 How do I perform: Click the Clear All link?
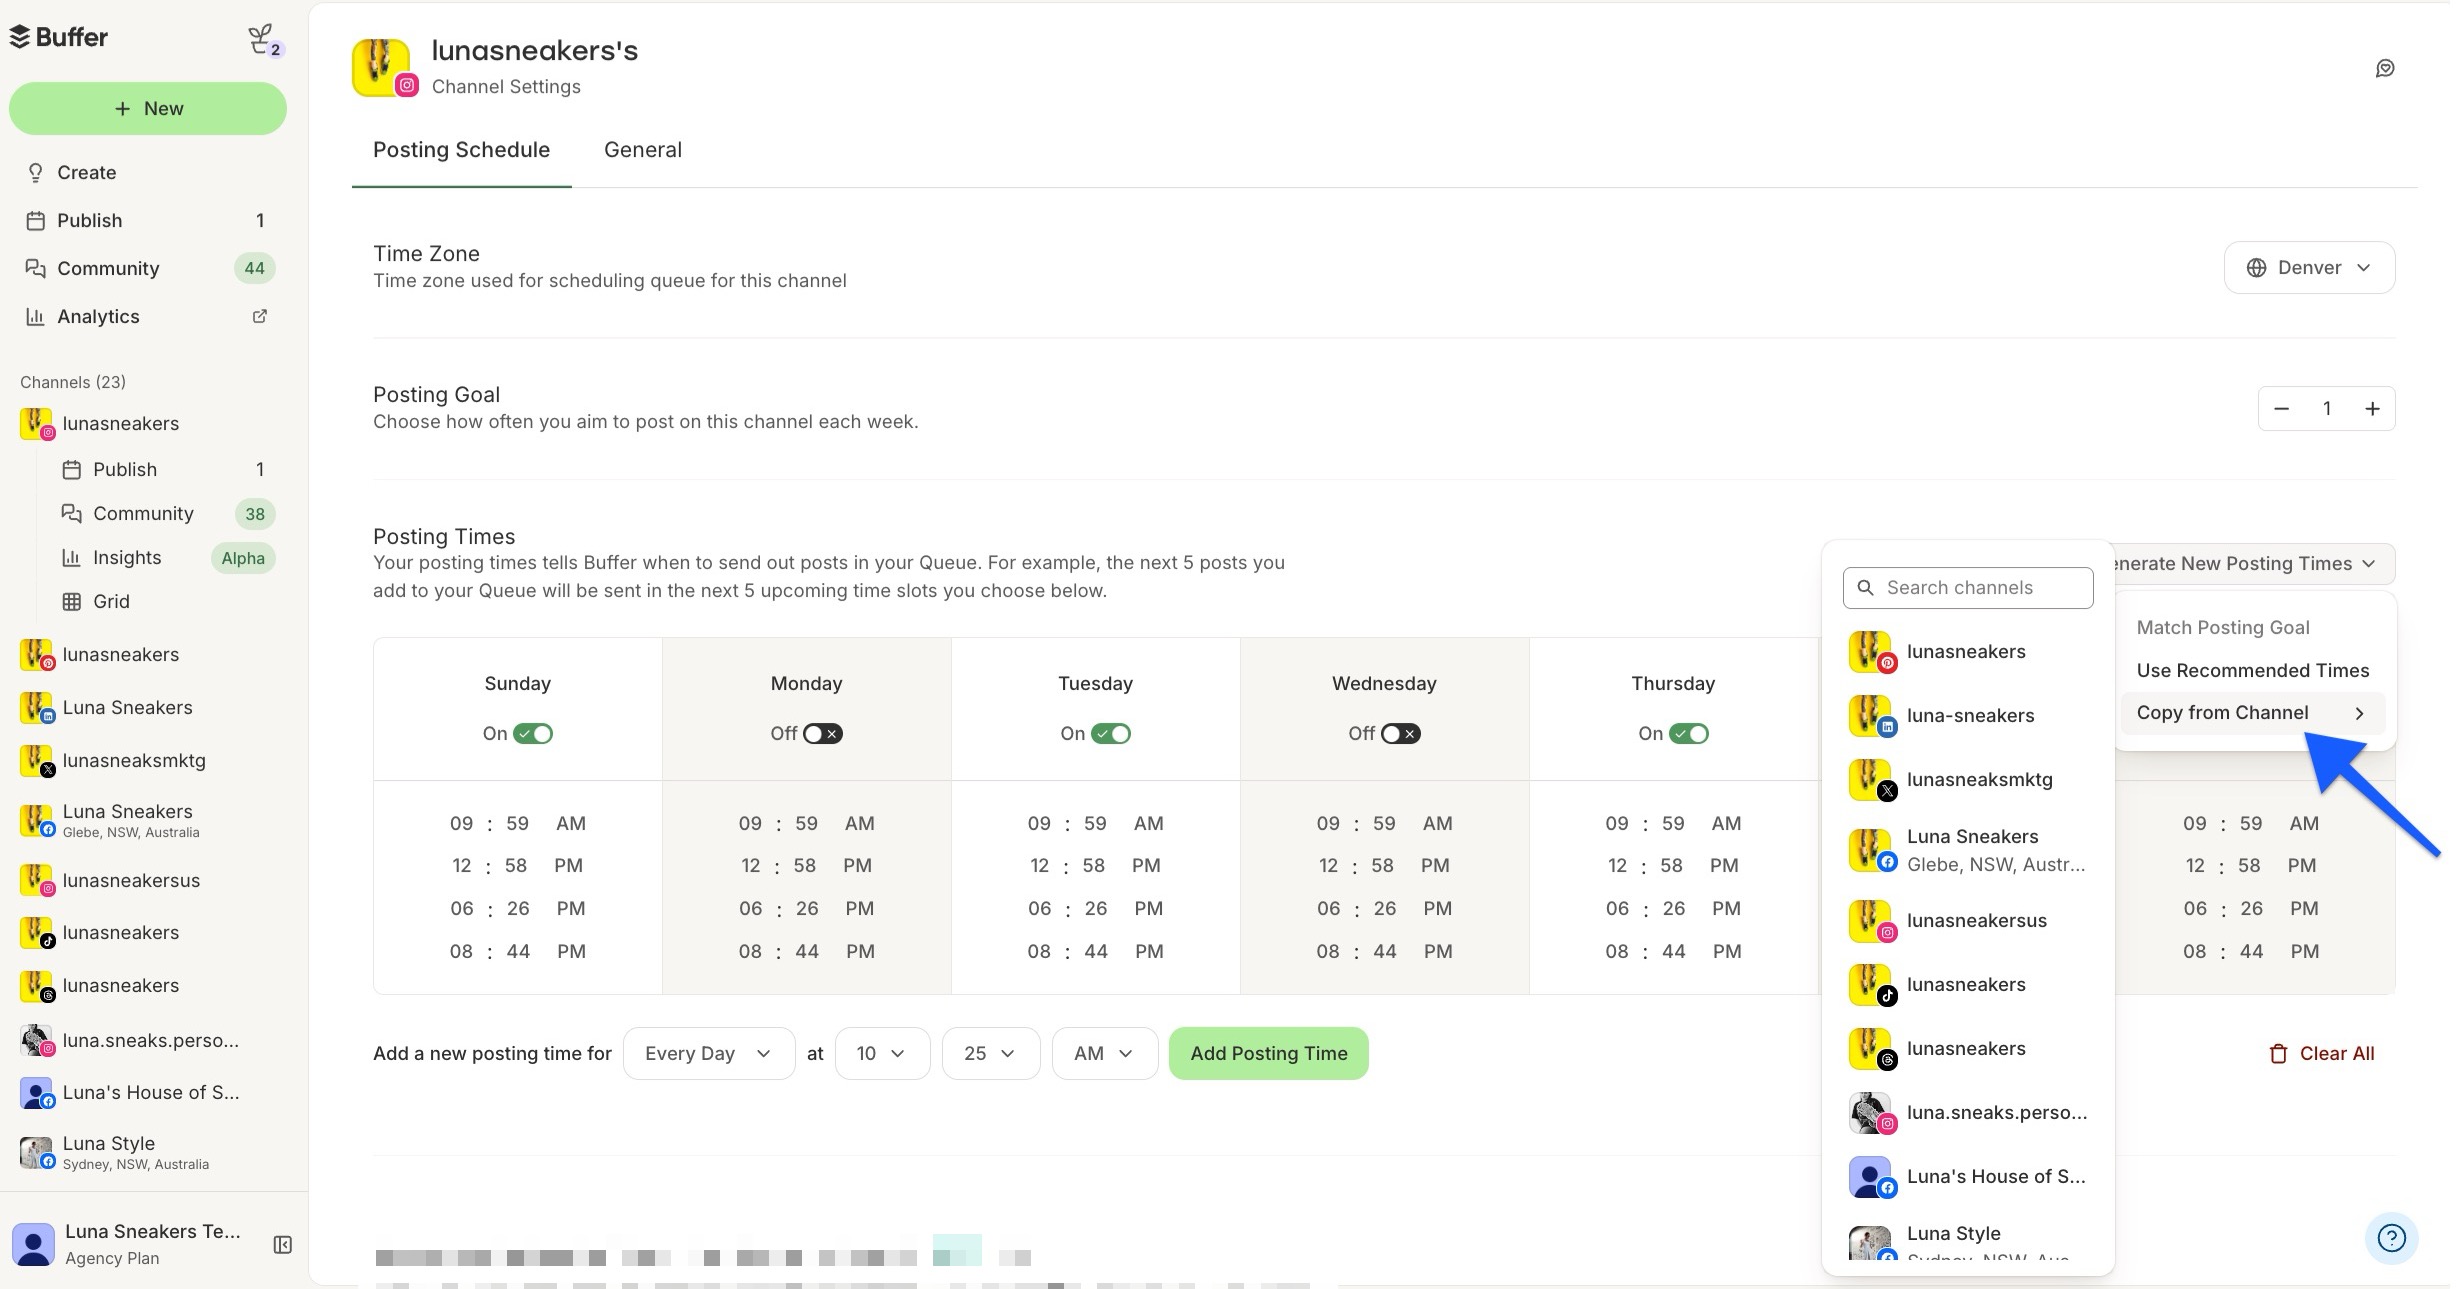click(2322, 1053)
